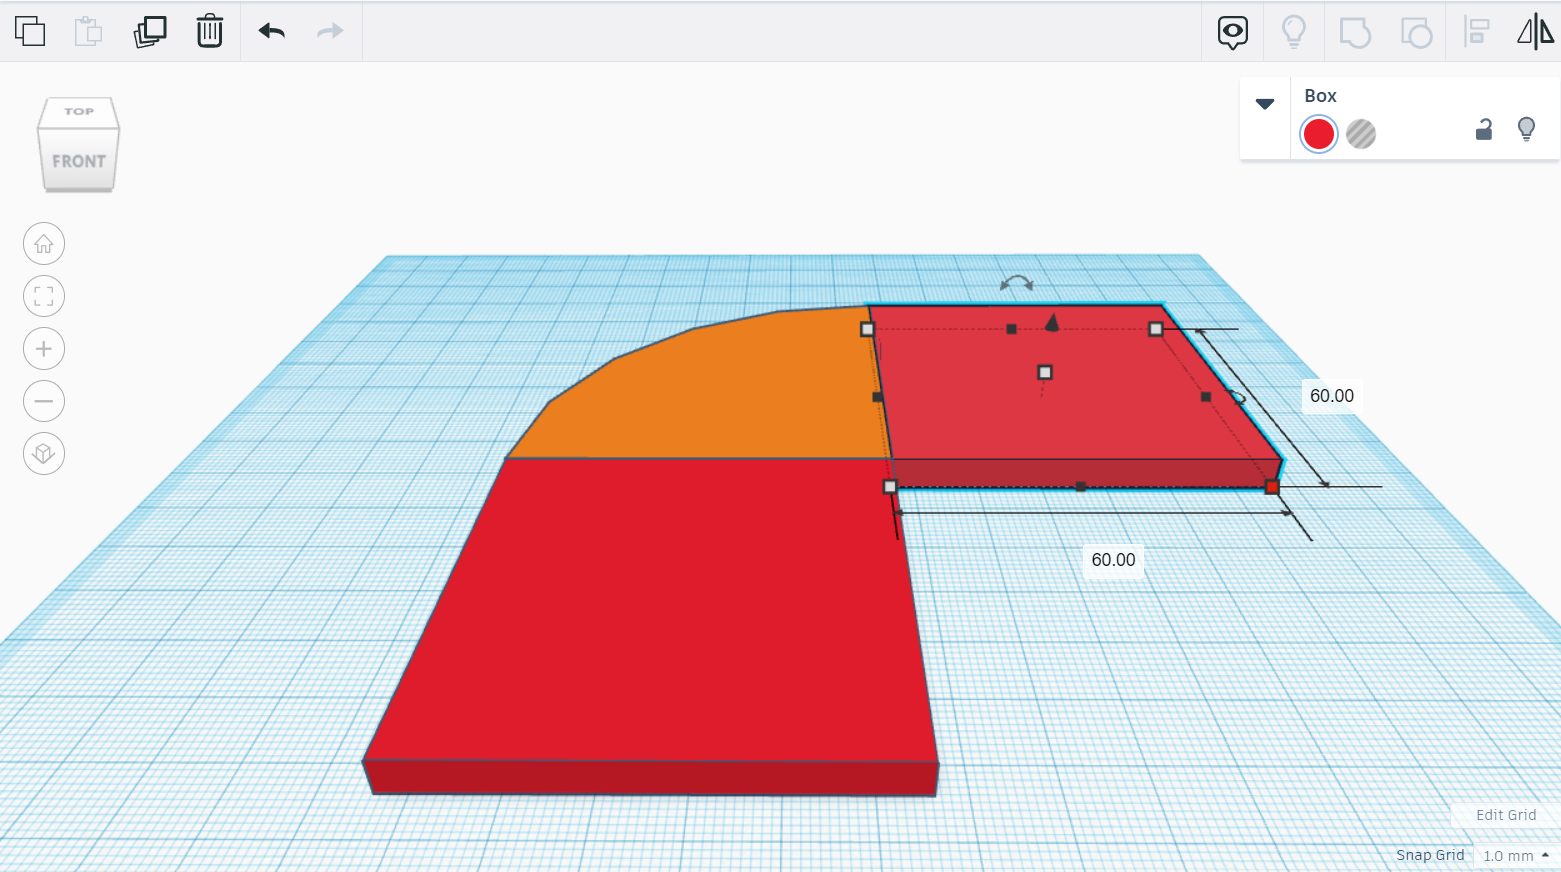Zoom in on the workplane
Screen dimensions: 1561x872
coord(44,349)
